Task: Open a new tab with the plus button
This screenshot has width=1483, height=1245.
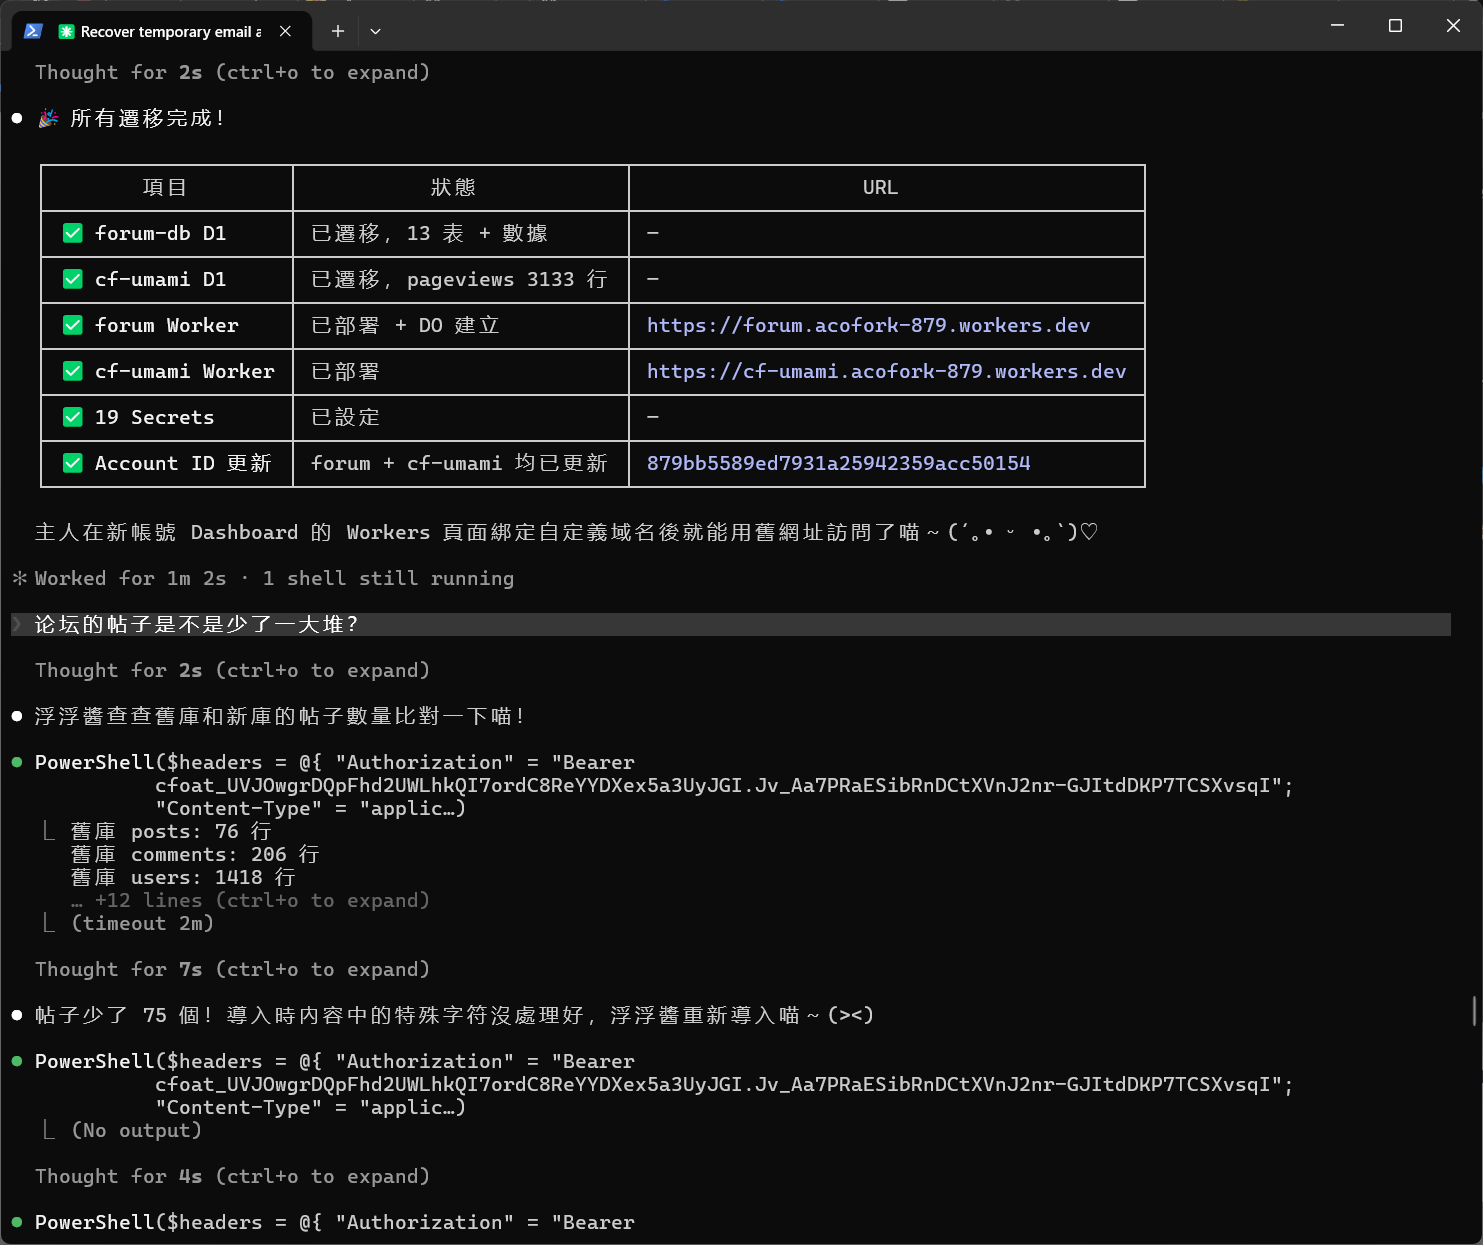Action: [338, 31]
